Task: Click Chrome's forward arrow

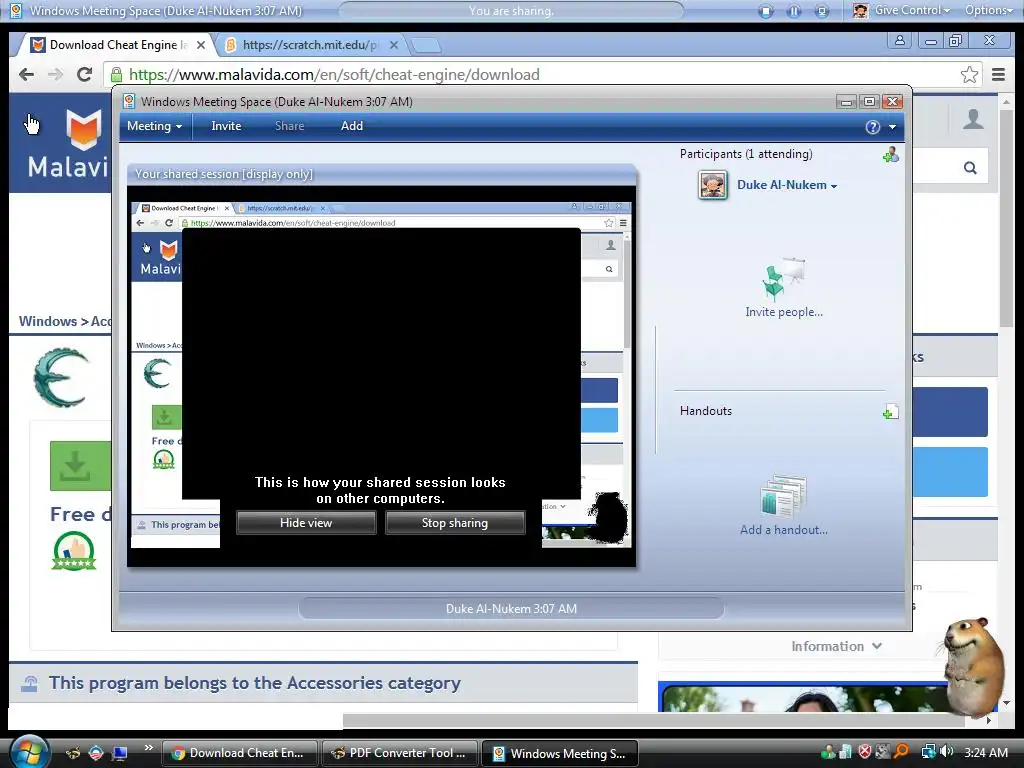Action: (x=56, y=74)
